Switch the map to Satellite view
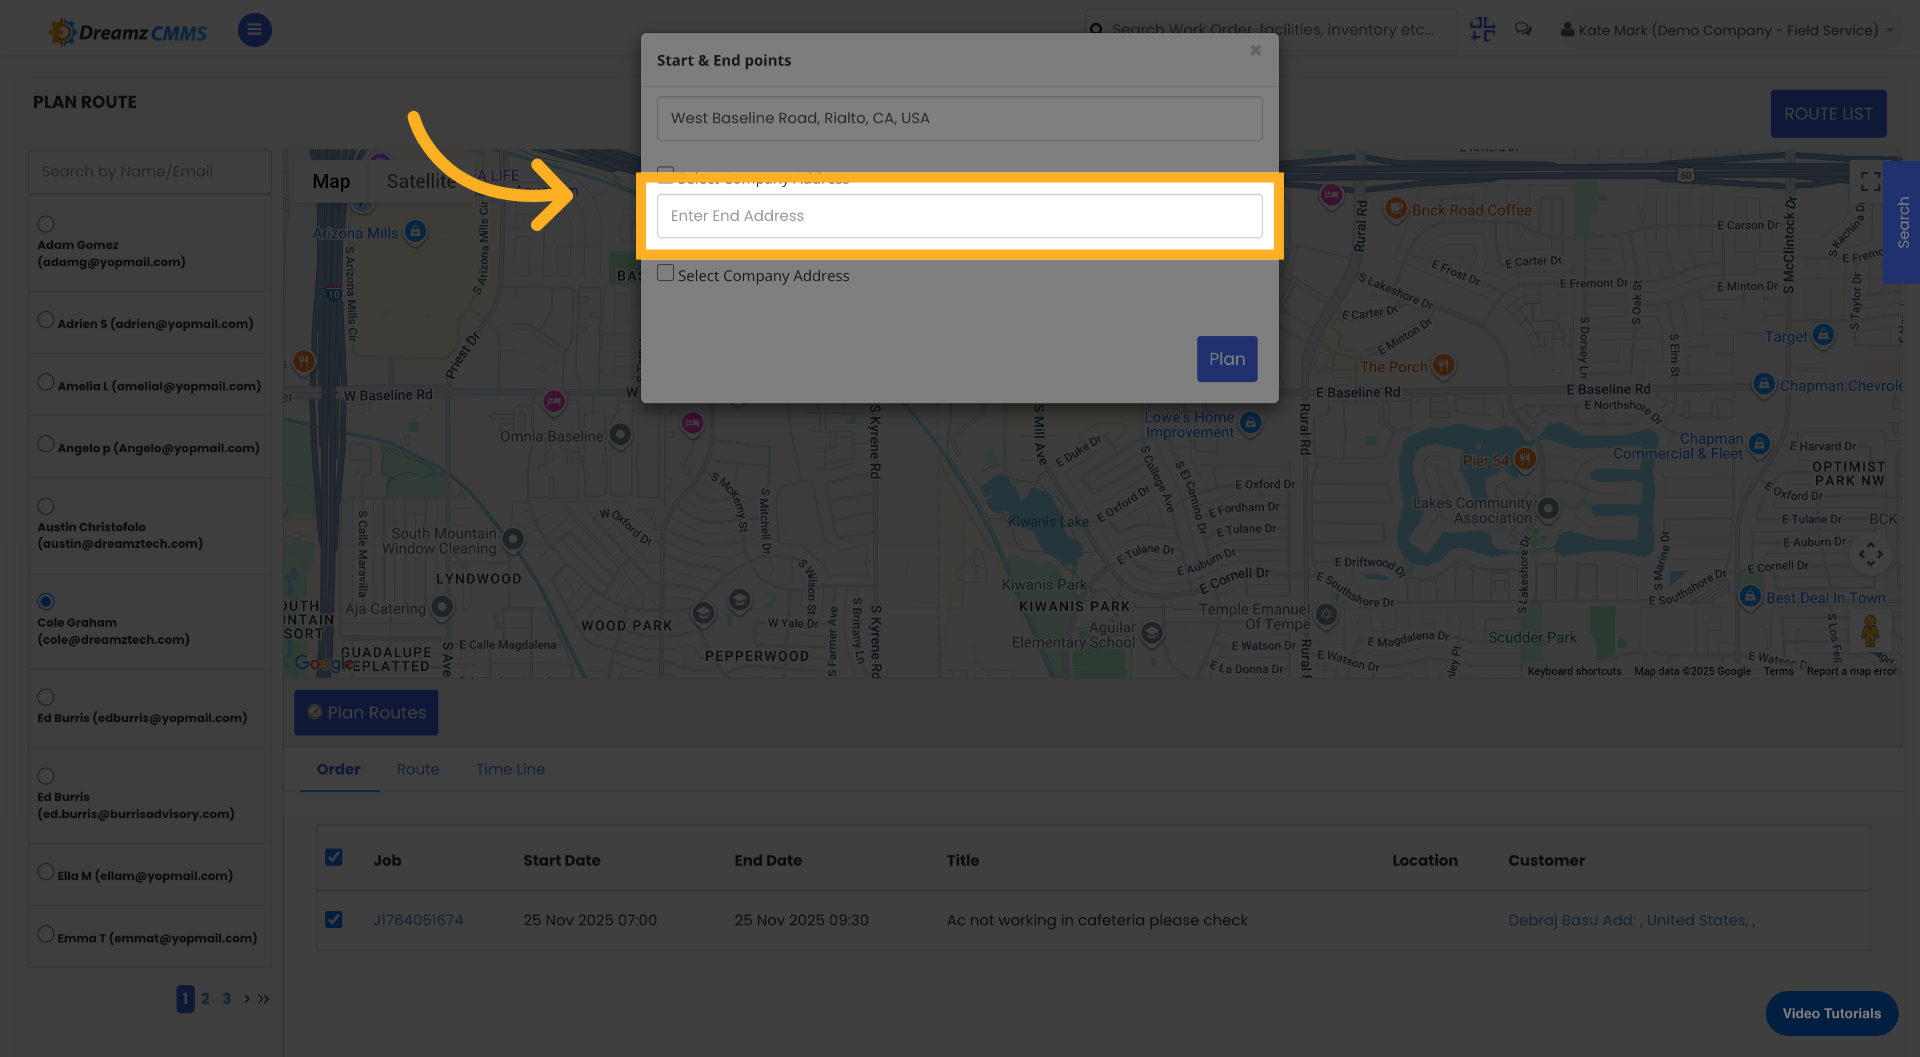Viewport: 1920px width, 1057px height. tap(421, 181)
